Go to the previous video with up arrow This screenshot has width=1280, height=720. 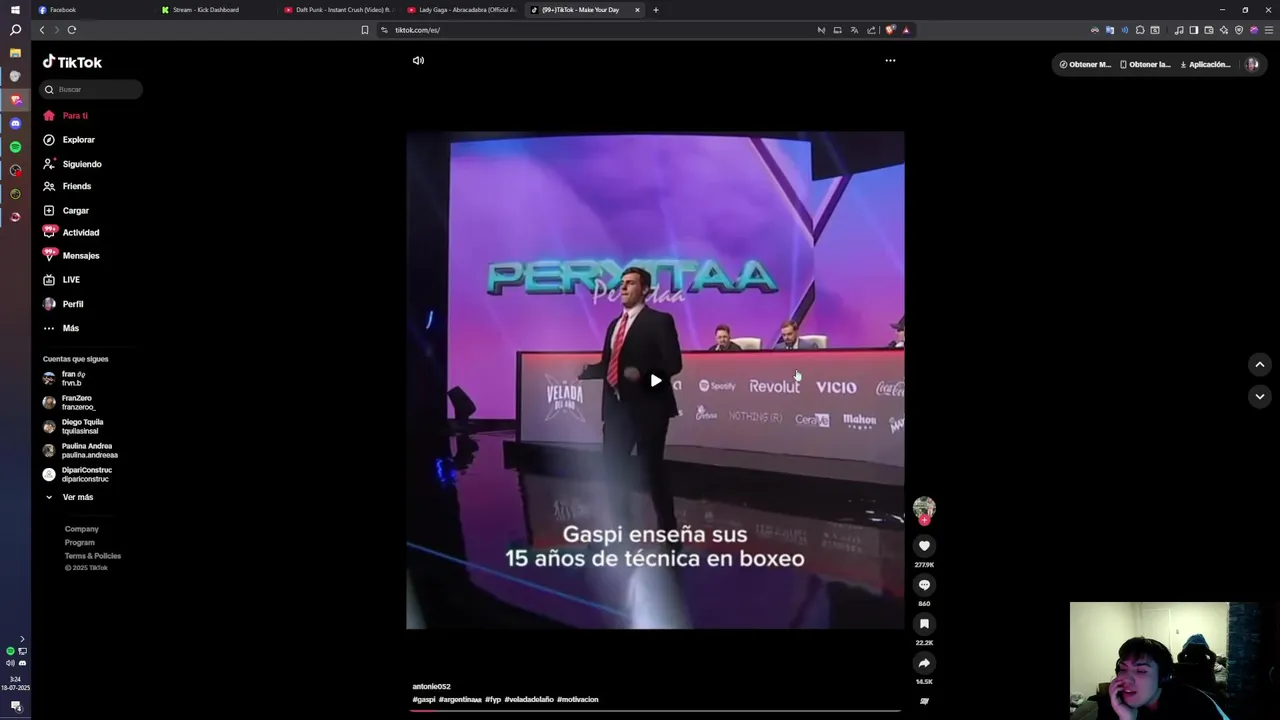coord(1260,365)
